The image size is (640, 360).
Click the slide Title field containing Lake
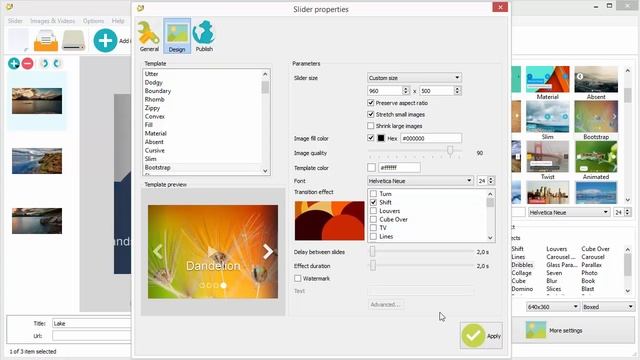tap(91, 323)
